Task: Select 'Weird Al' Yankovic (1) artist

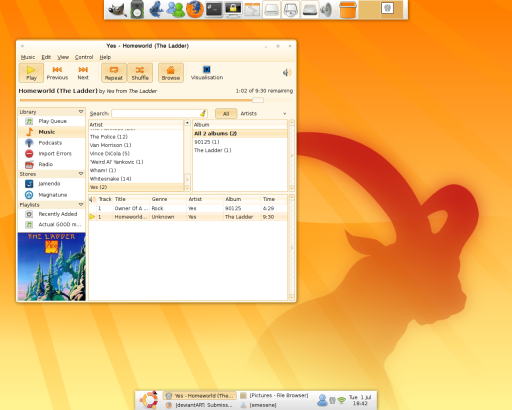Action: [136, 162]
